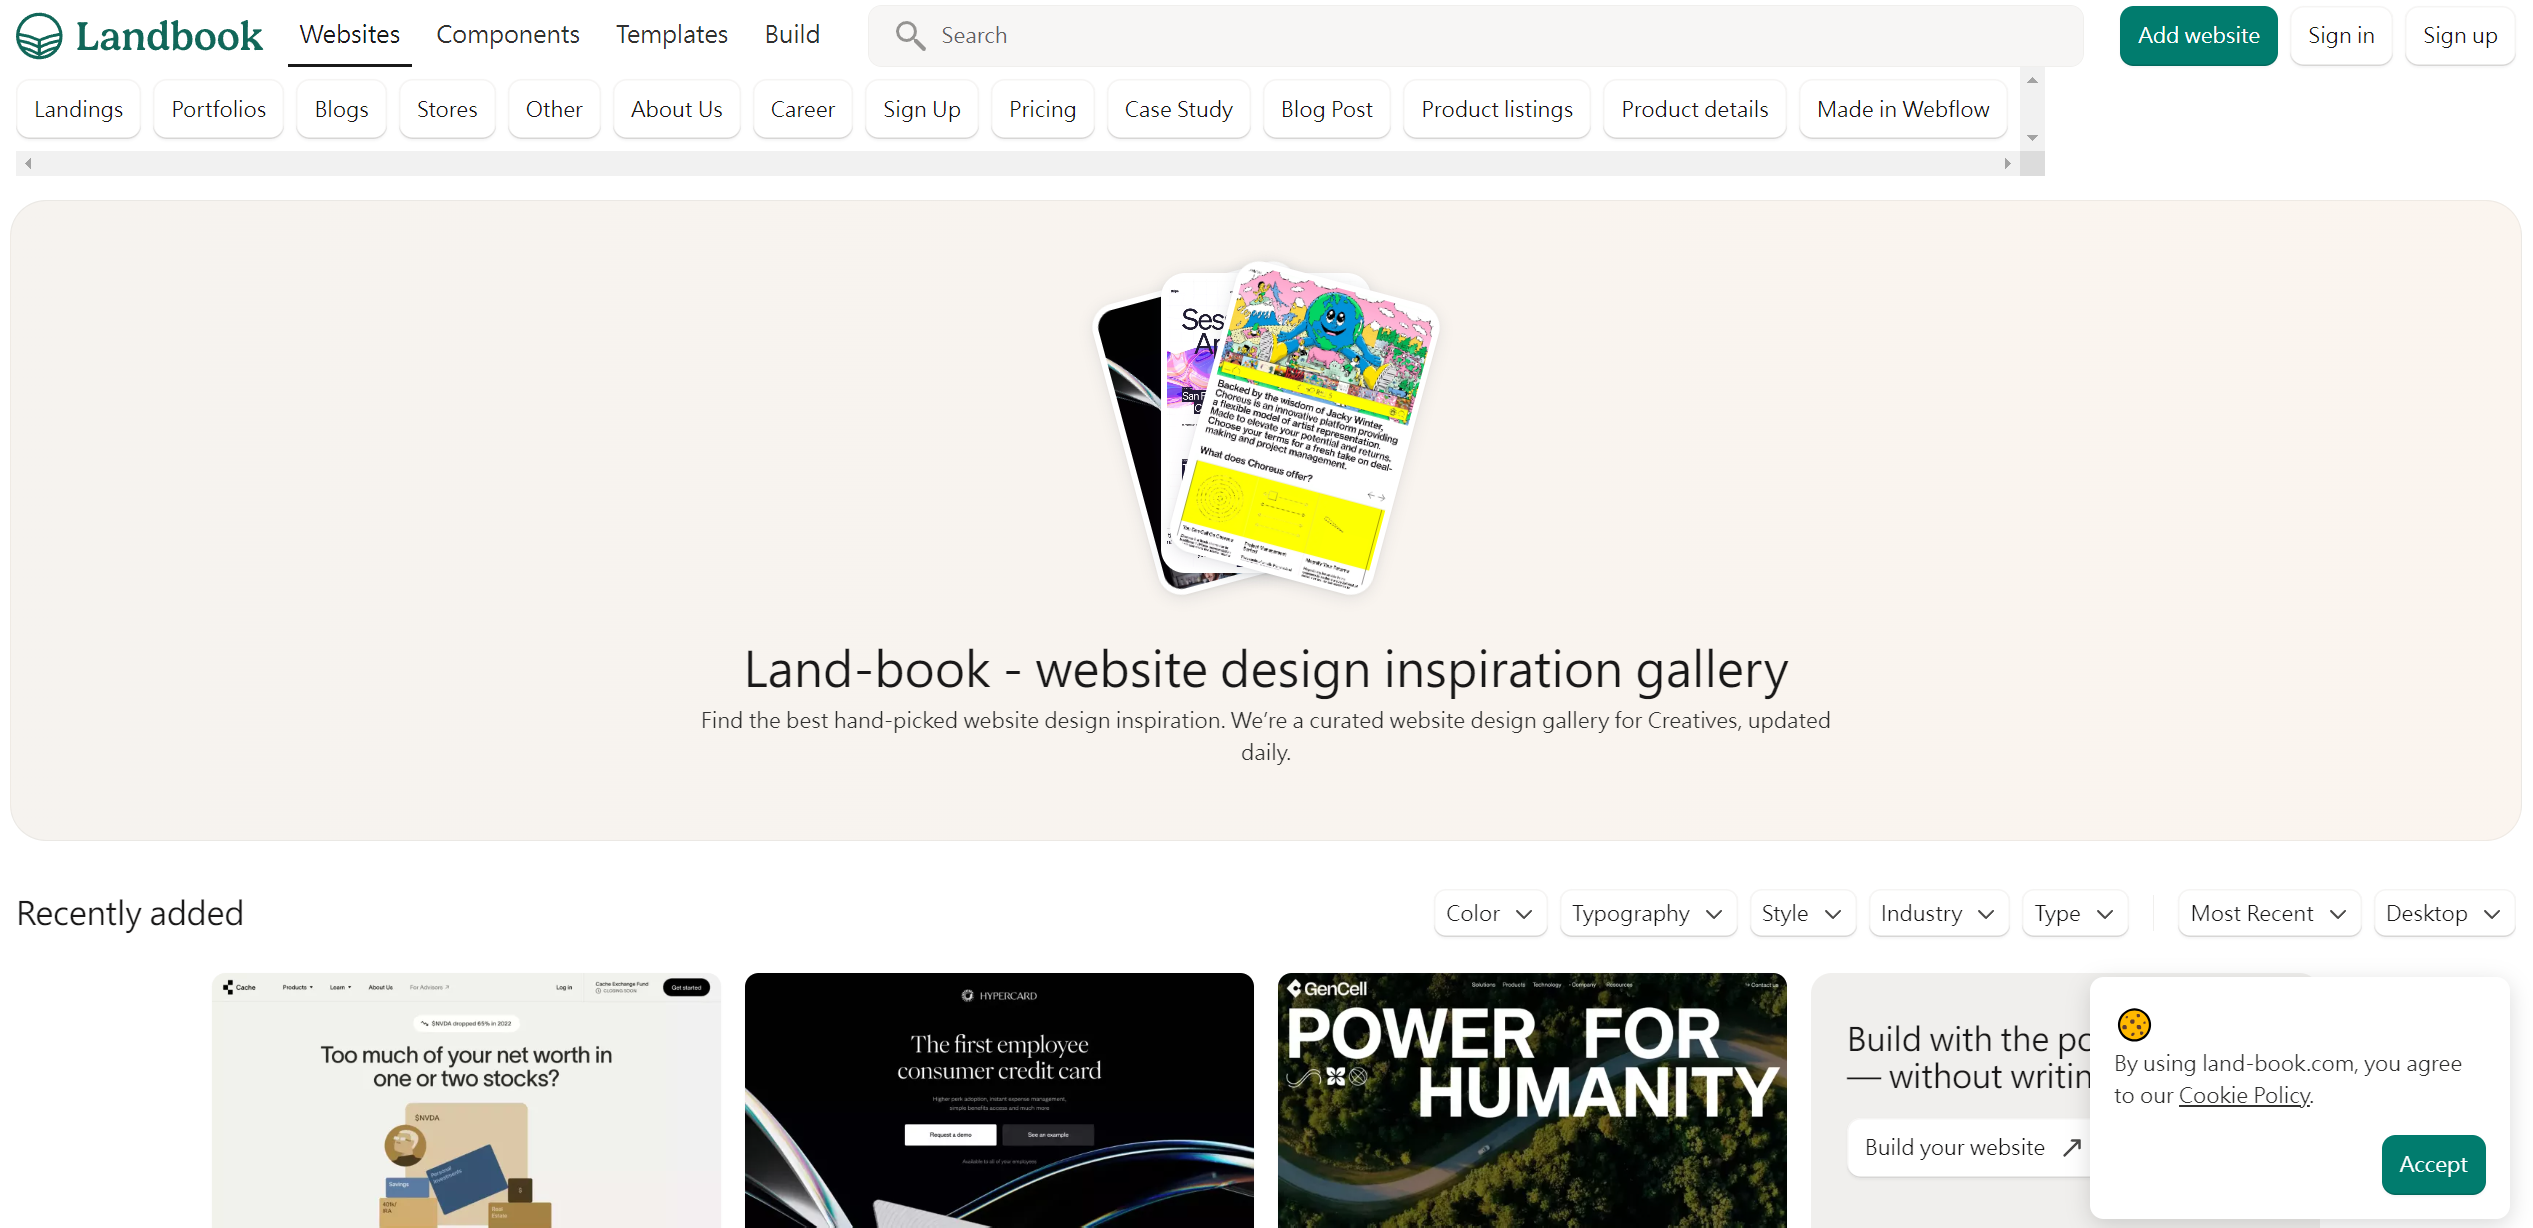Open the Cookie Policy link
The width and height of the screenshot is (2533, 1228).
(x=2244, y=1095)
